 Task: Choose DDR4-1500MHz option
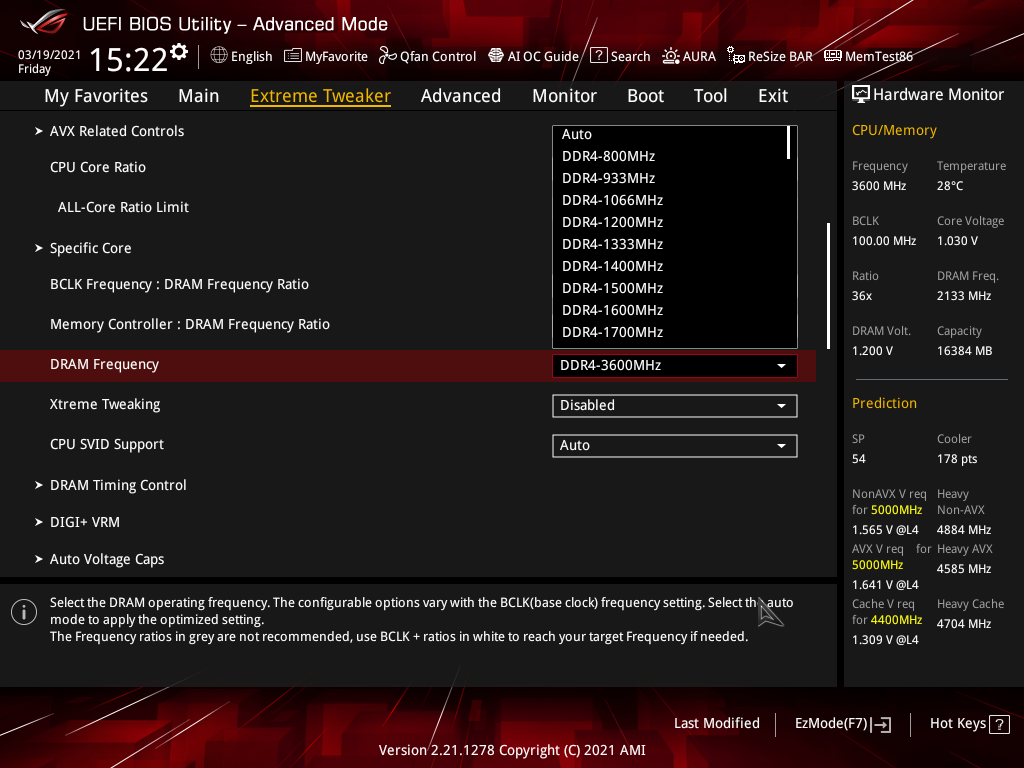coord(671,289)
